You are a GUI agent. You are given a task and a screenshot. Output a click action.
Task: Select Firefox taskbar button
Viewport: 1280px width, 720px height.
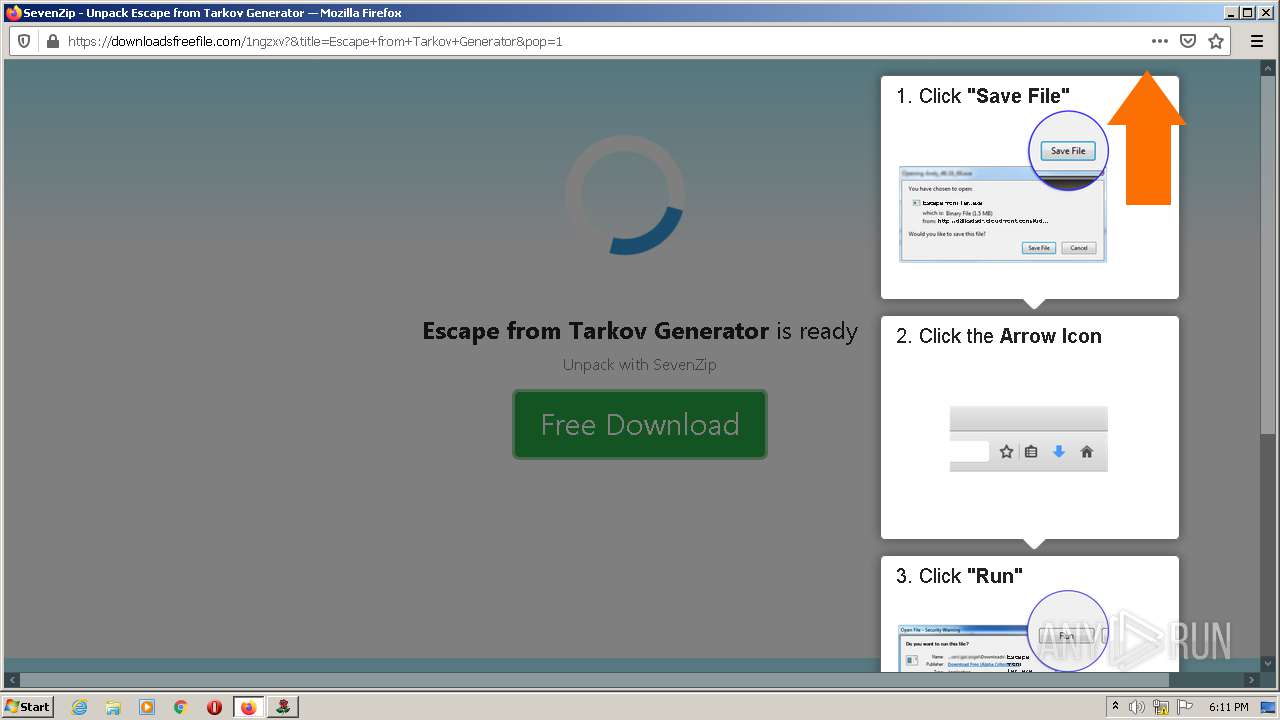click(x=249, y=707)
